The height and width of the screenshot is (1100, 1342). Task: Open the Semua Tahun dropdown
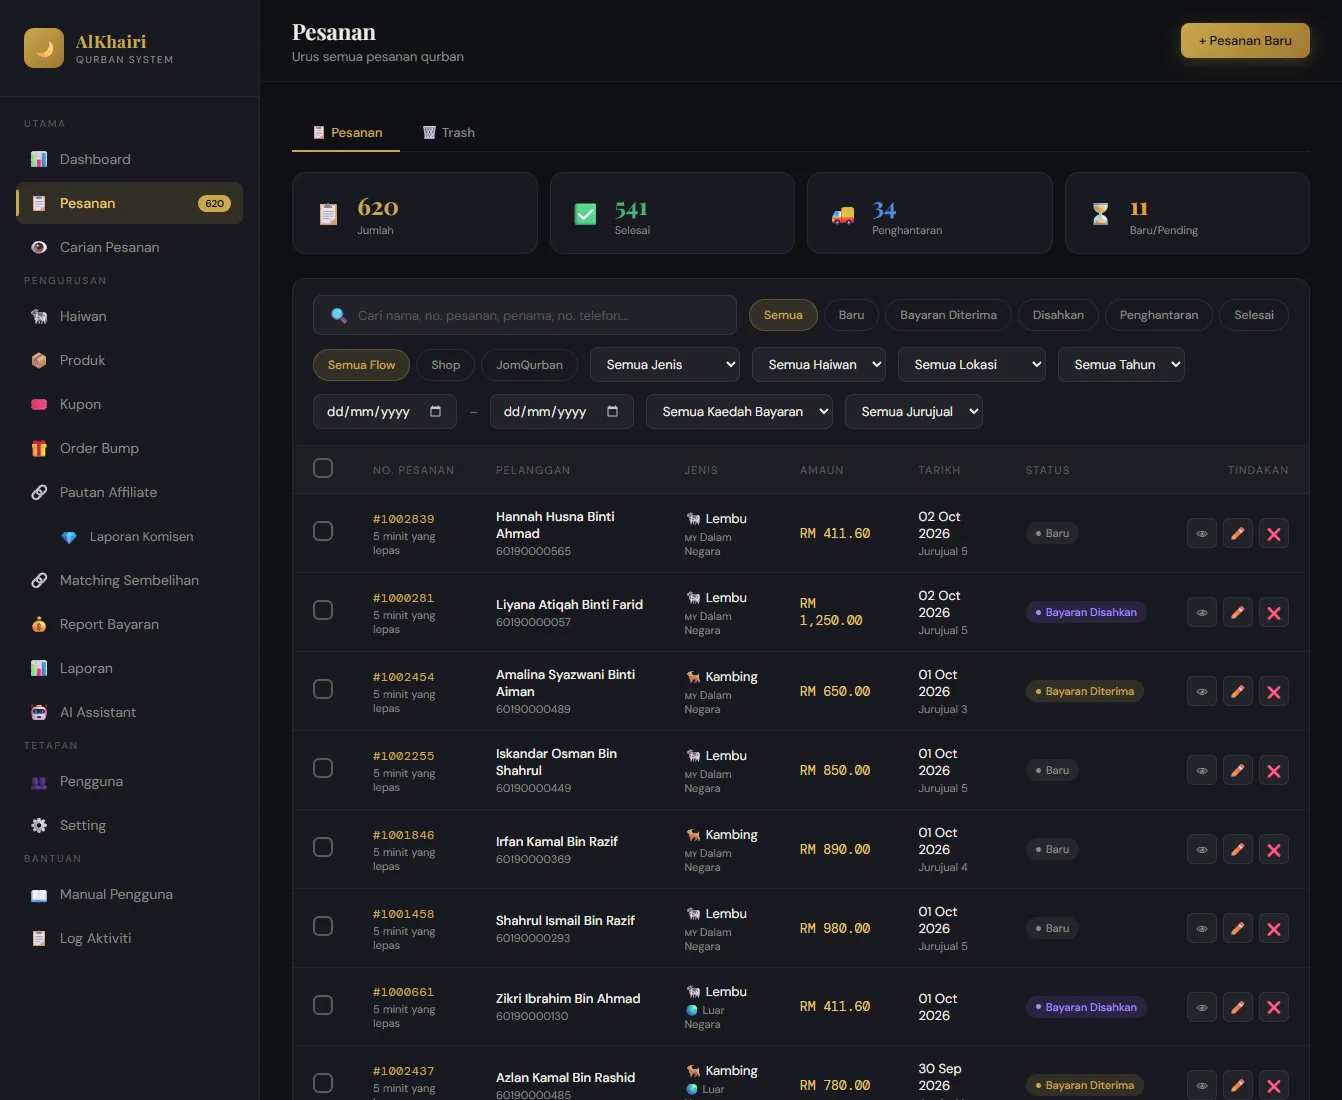(1121, 364)
